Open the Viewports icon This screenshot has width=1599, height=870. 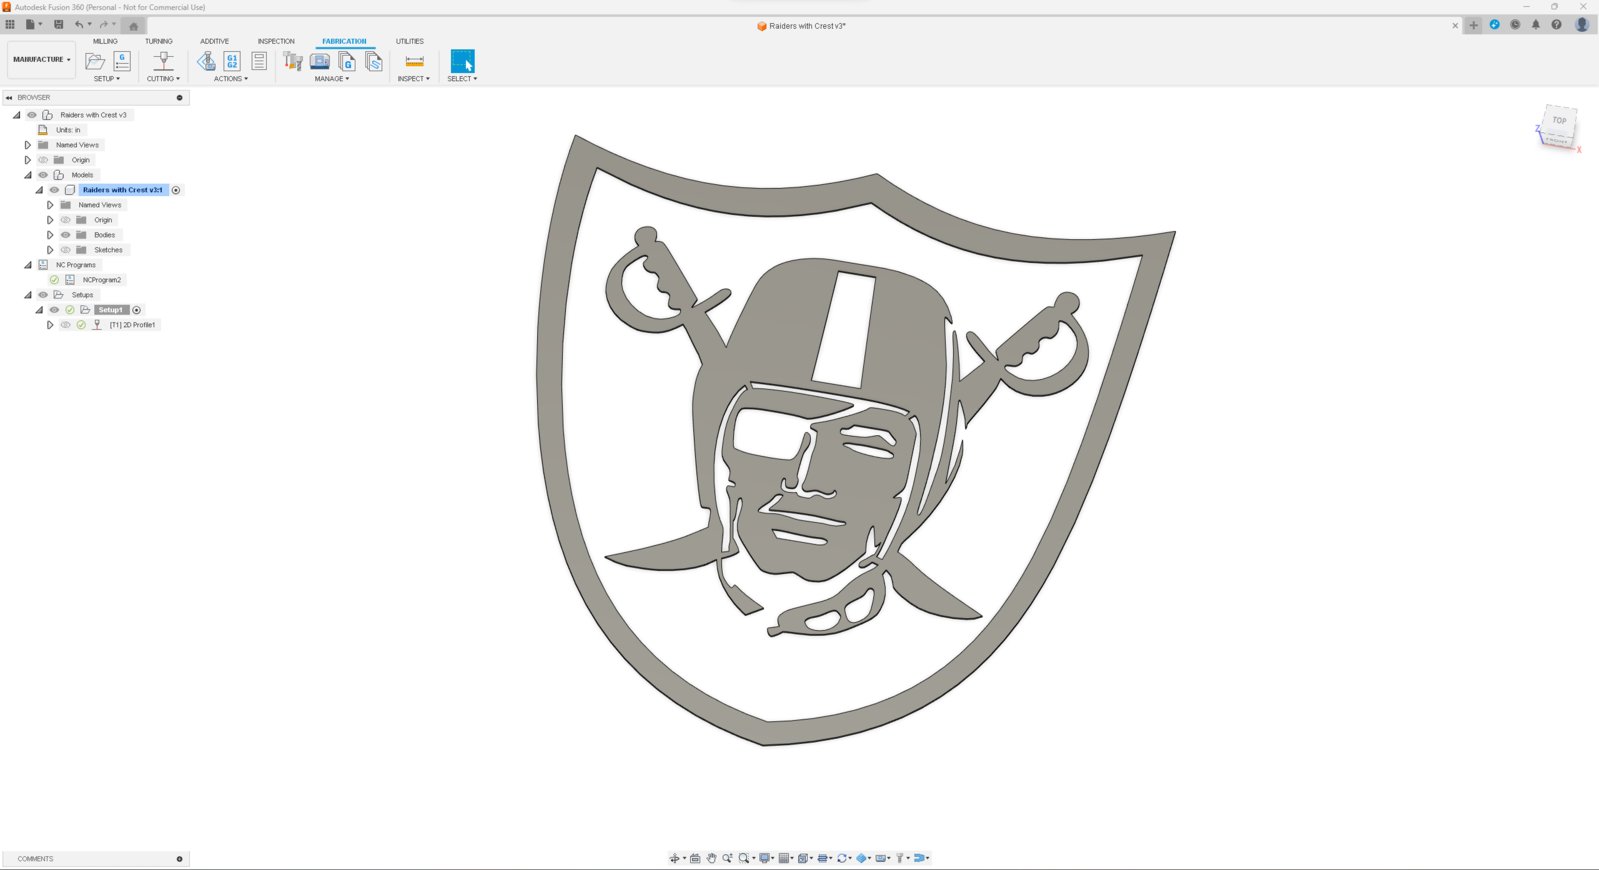(x=803, y=858)
